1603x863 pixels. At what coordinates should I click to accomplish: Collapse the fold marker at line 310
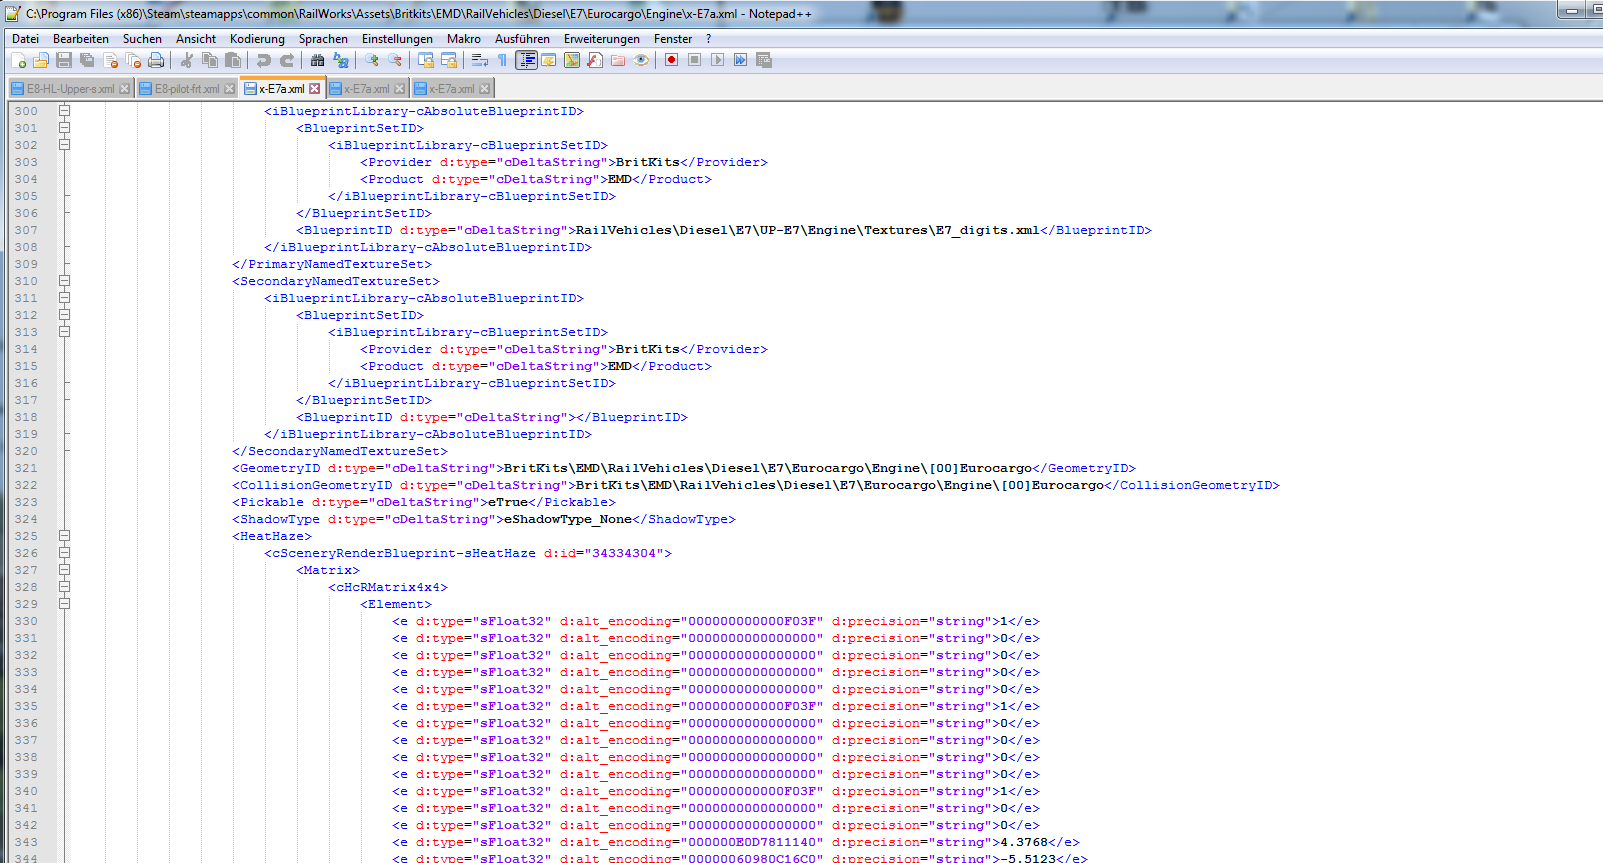[x=64, y=281]
